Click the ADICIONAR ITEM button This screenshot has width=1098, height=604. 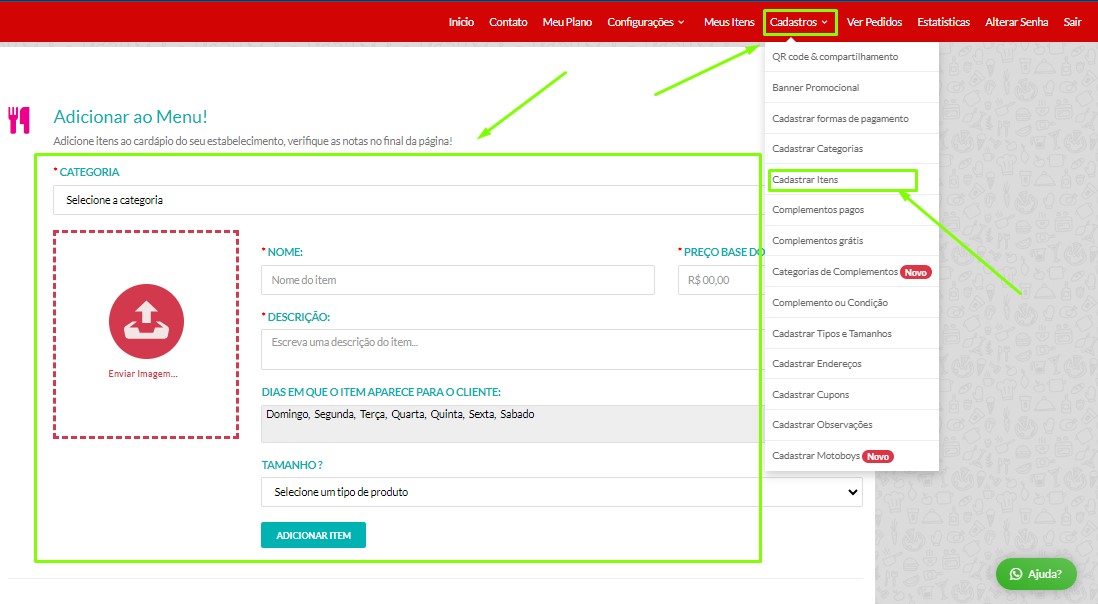tap(313, 535)
